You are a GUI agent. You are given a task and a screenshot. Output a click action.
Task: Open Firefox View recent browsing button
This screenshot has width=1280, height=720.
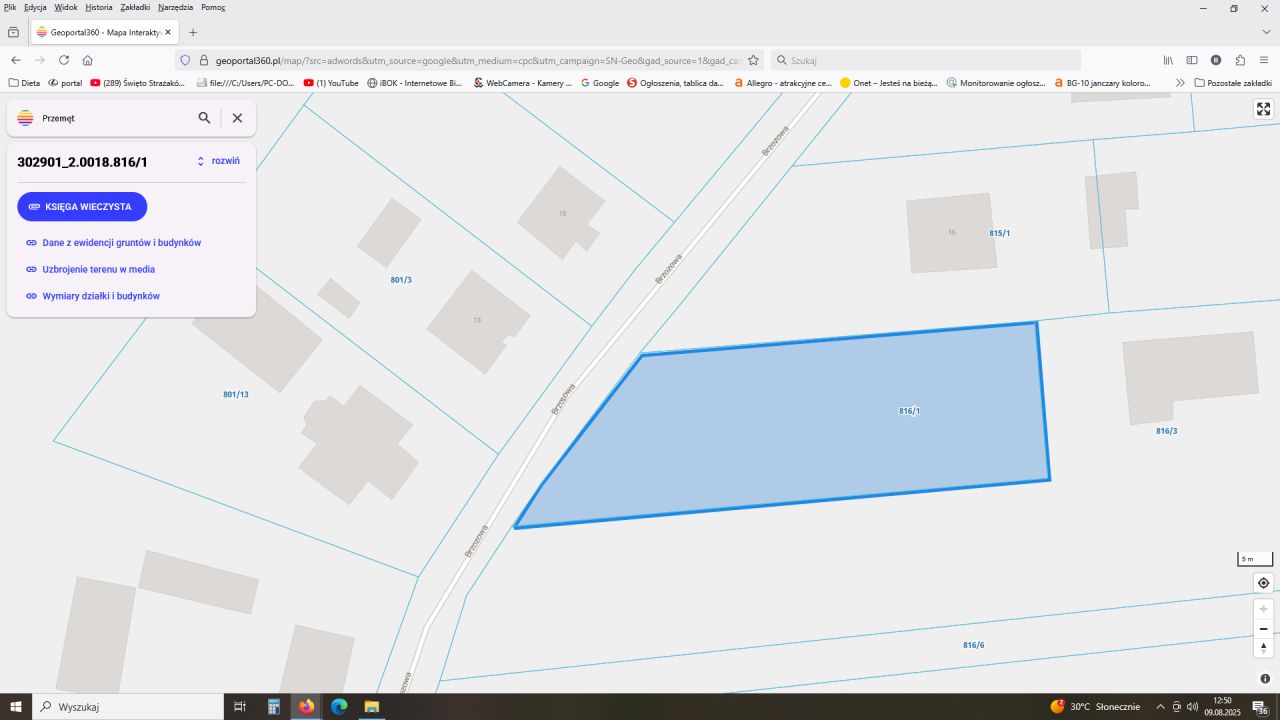tap(13, 32)
